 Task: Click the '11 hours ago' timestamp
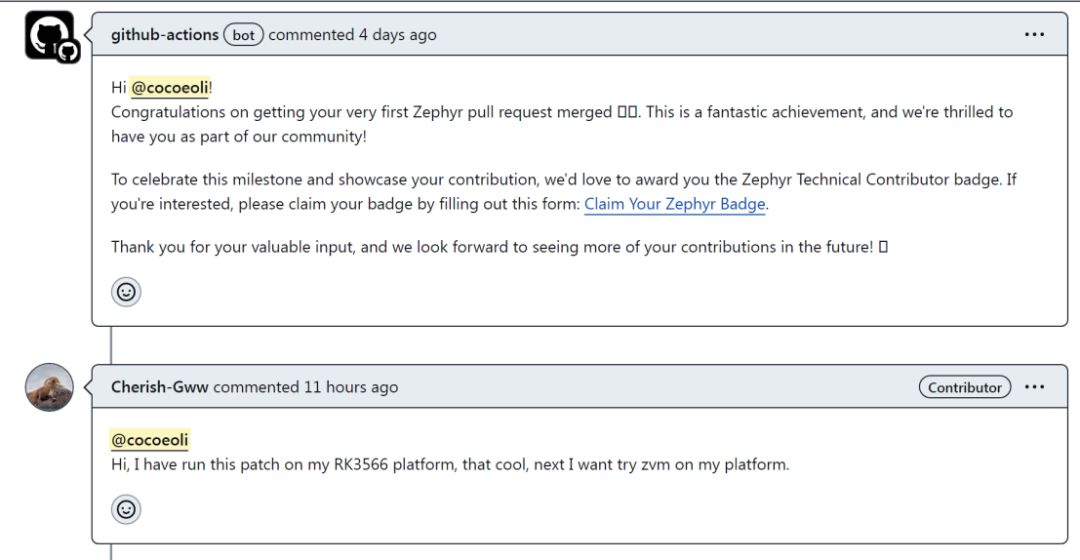tap(351, 387)
